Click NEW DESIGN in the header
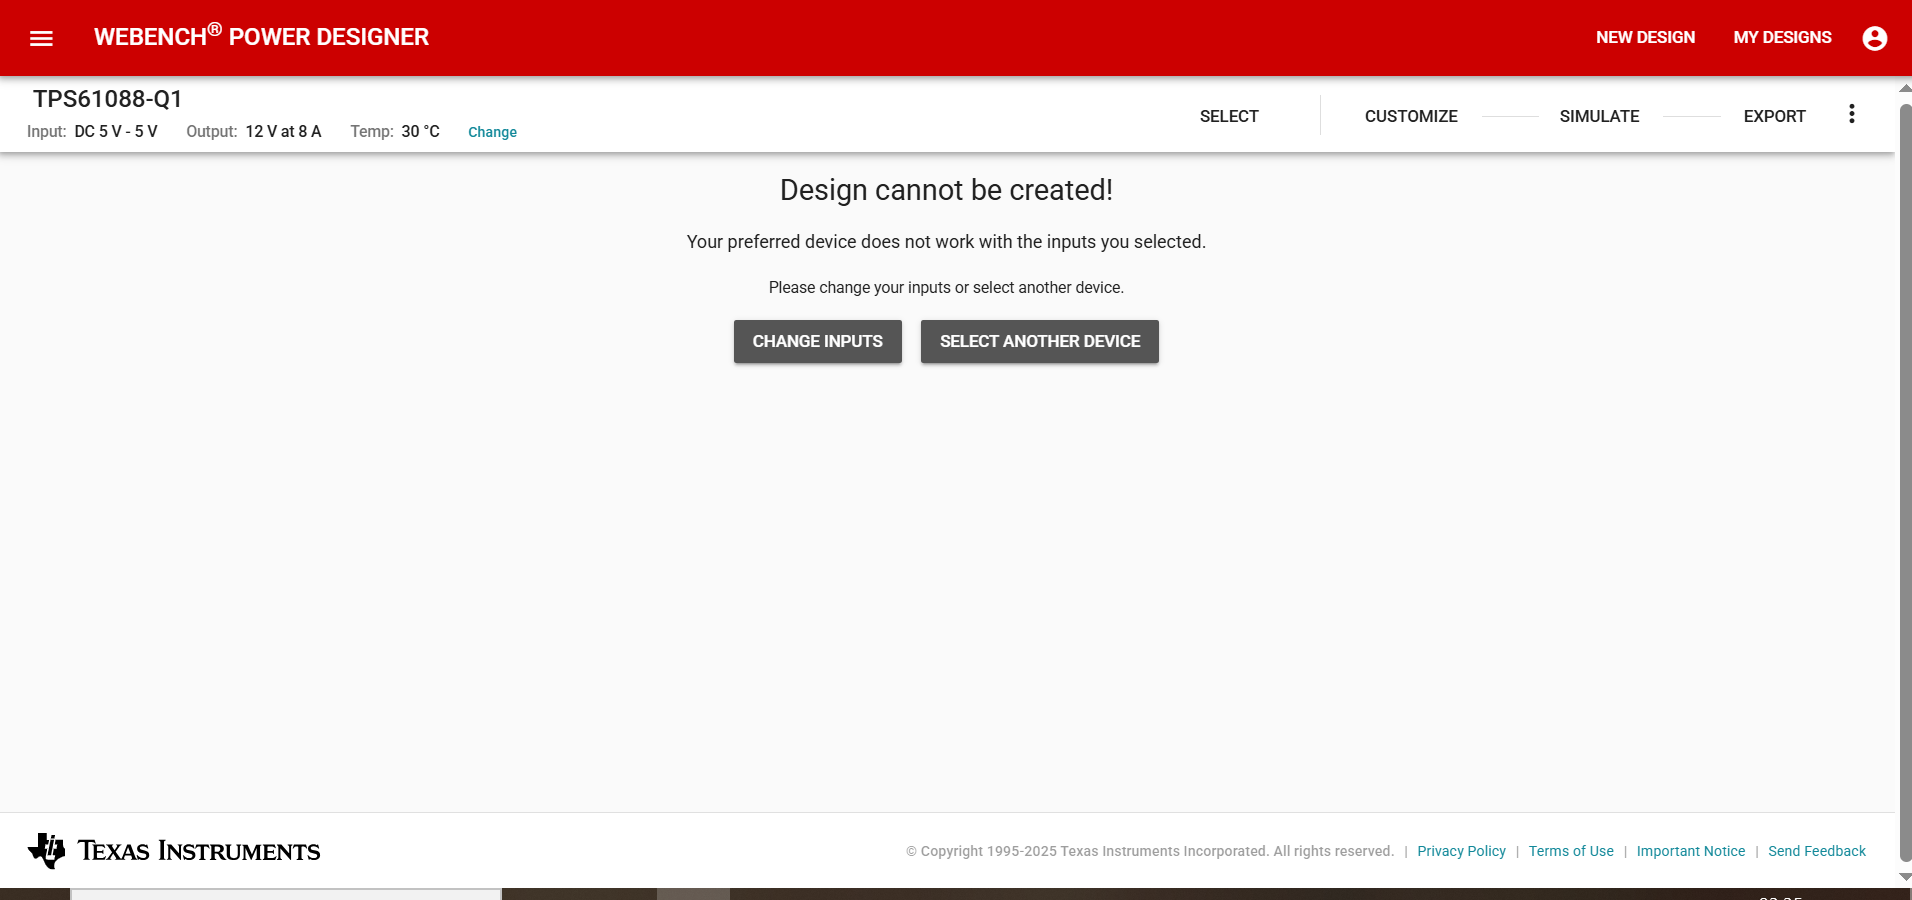 [1645, 37]
